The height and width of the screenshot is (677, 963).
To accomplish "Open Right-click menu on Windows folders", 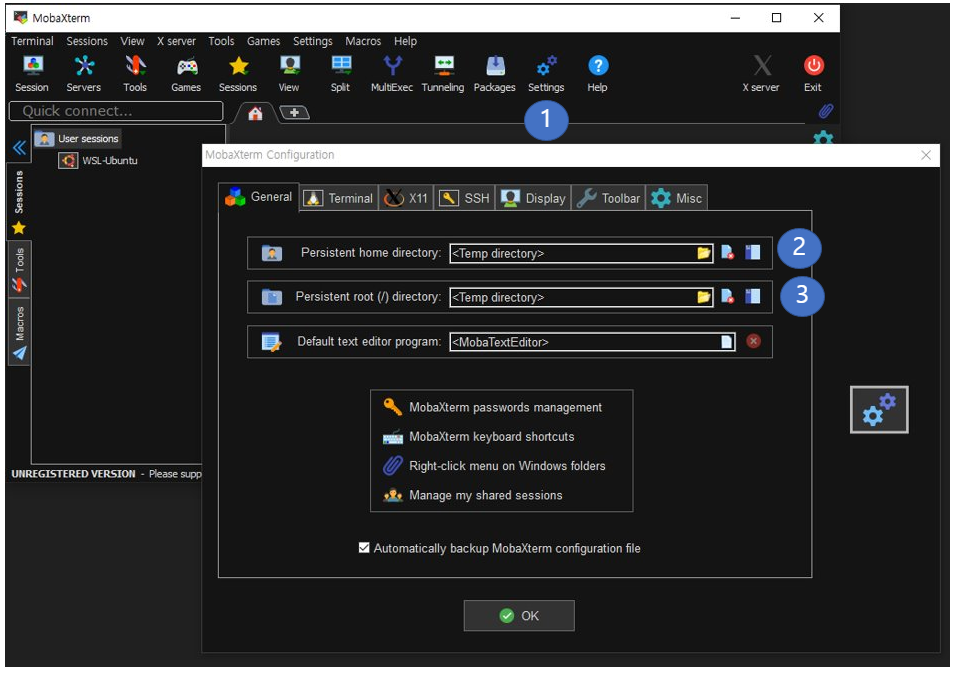I will (494, 466).
